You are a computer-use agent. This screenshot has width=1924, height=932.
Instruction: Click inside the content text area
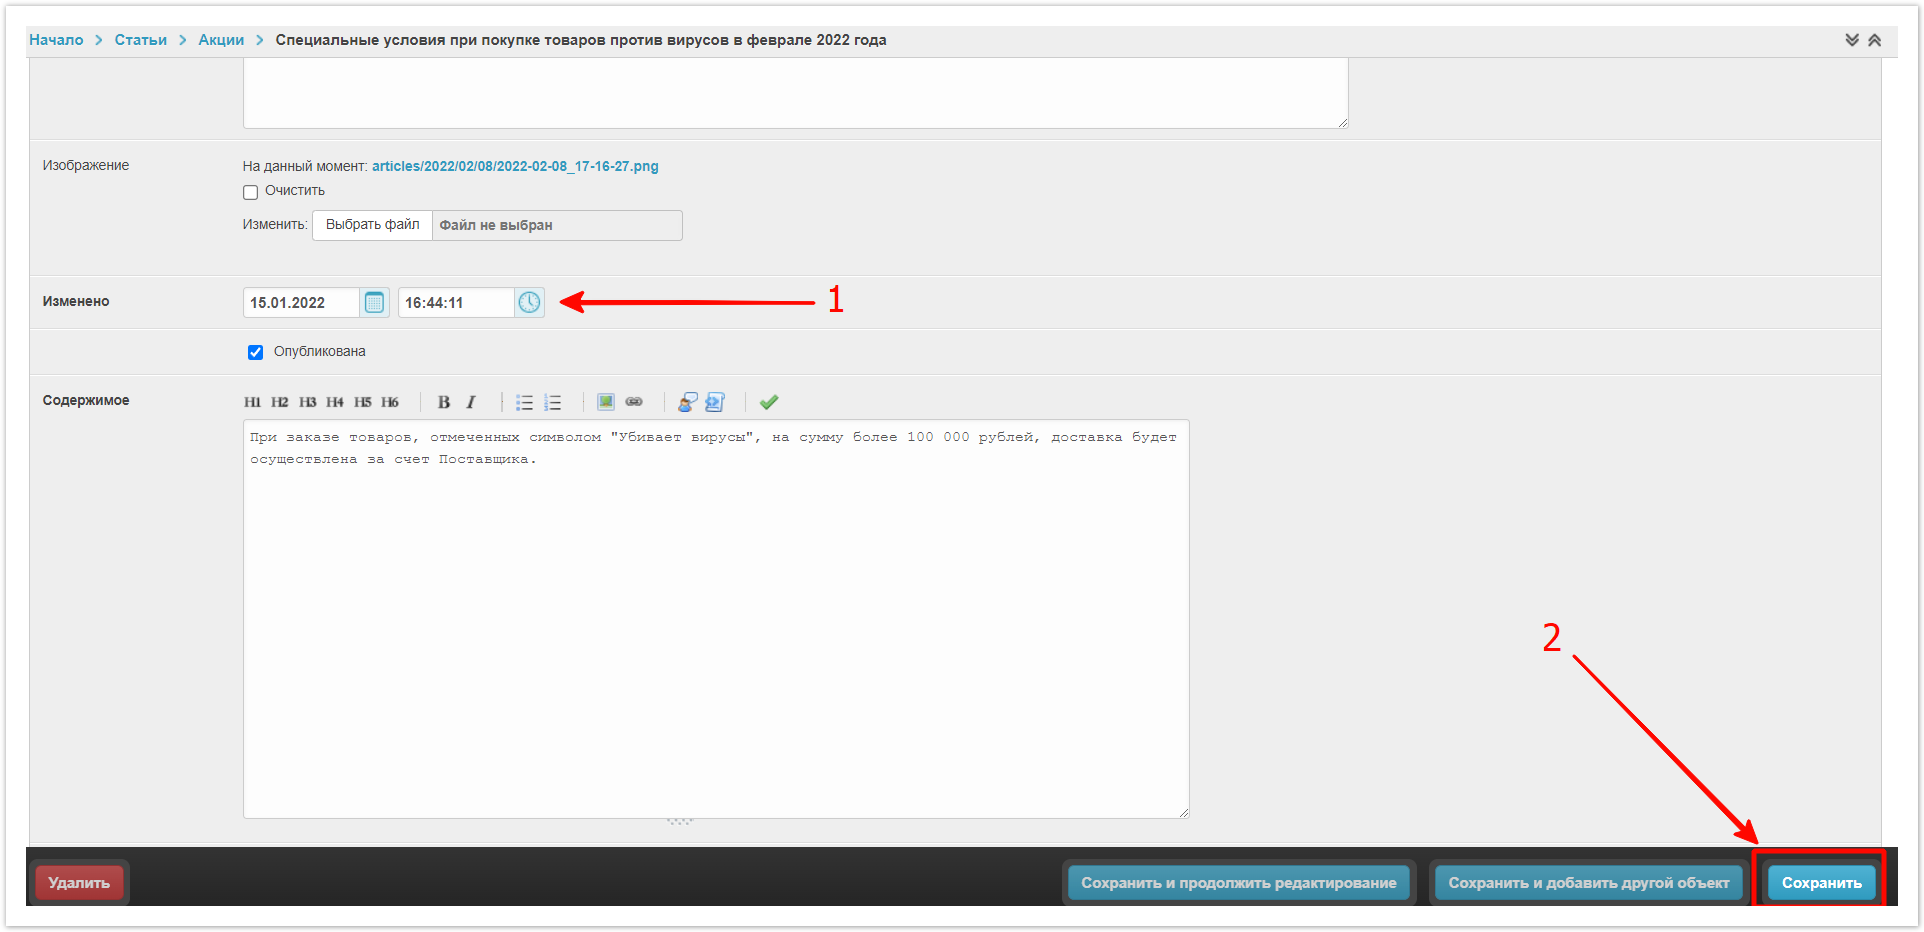pyautogui.click(x=715, y=620)
